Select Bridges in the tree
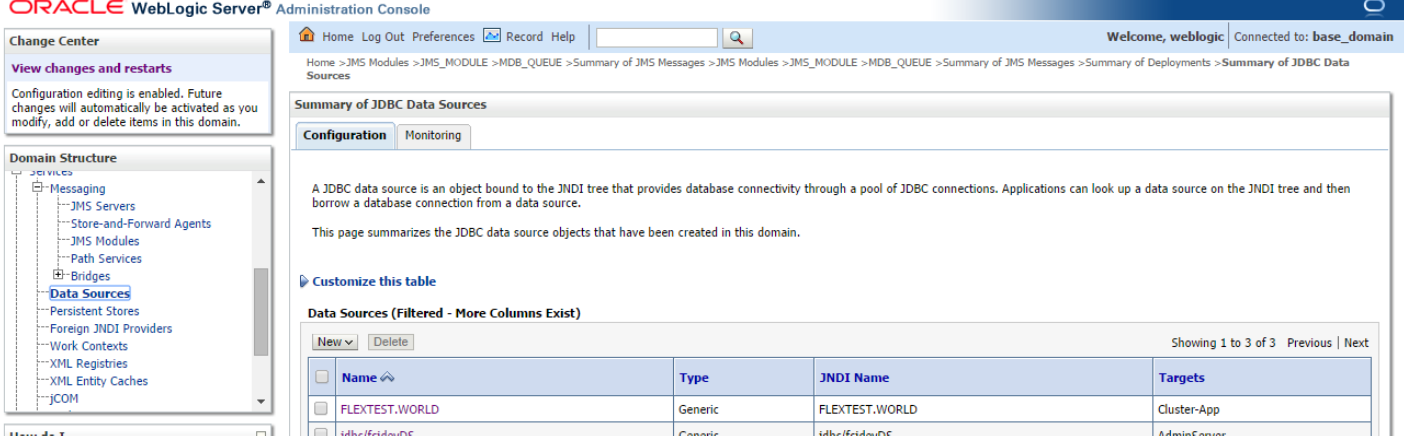This screenshot has width=1404, height=436. [90, 276]
